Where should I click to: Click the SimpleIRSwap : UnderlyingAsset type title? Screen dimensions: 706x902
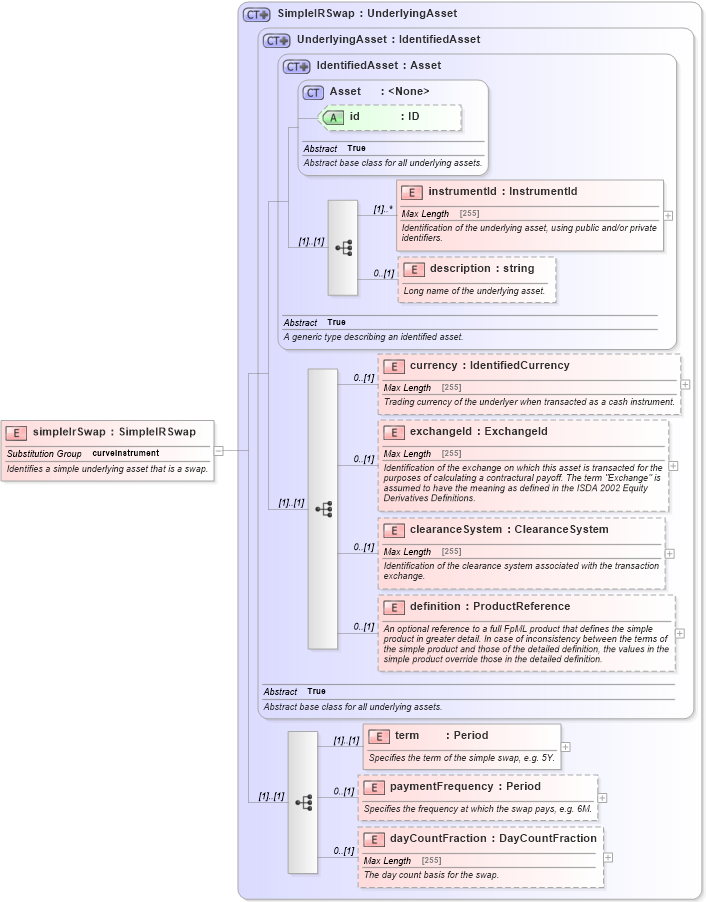tap(367, 13)
